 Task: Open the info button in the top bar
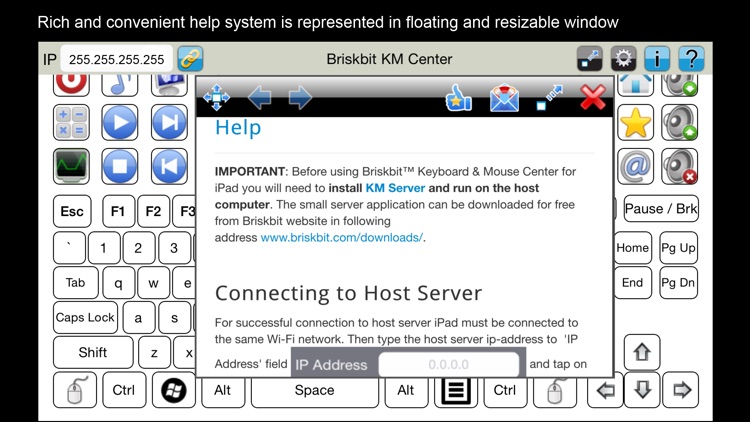657,59
